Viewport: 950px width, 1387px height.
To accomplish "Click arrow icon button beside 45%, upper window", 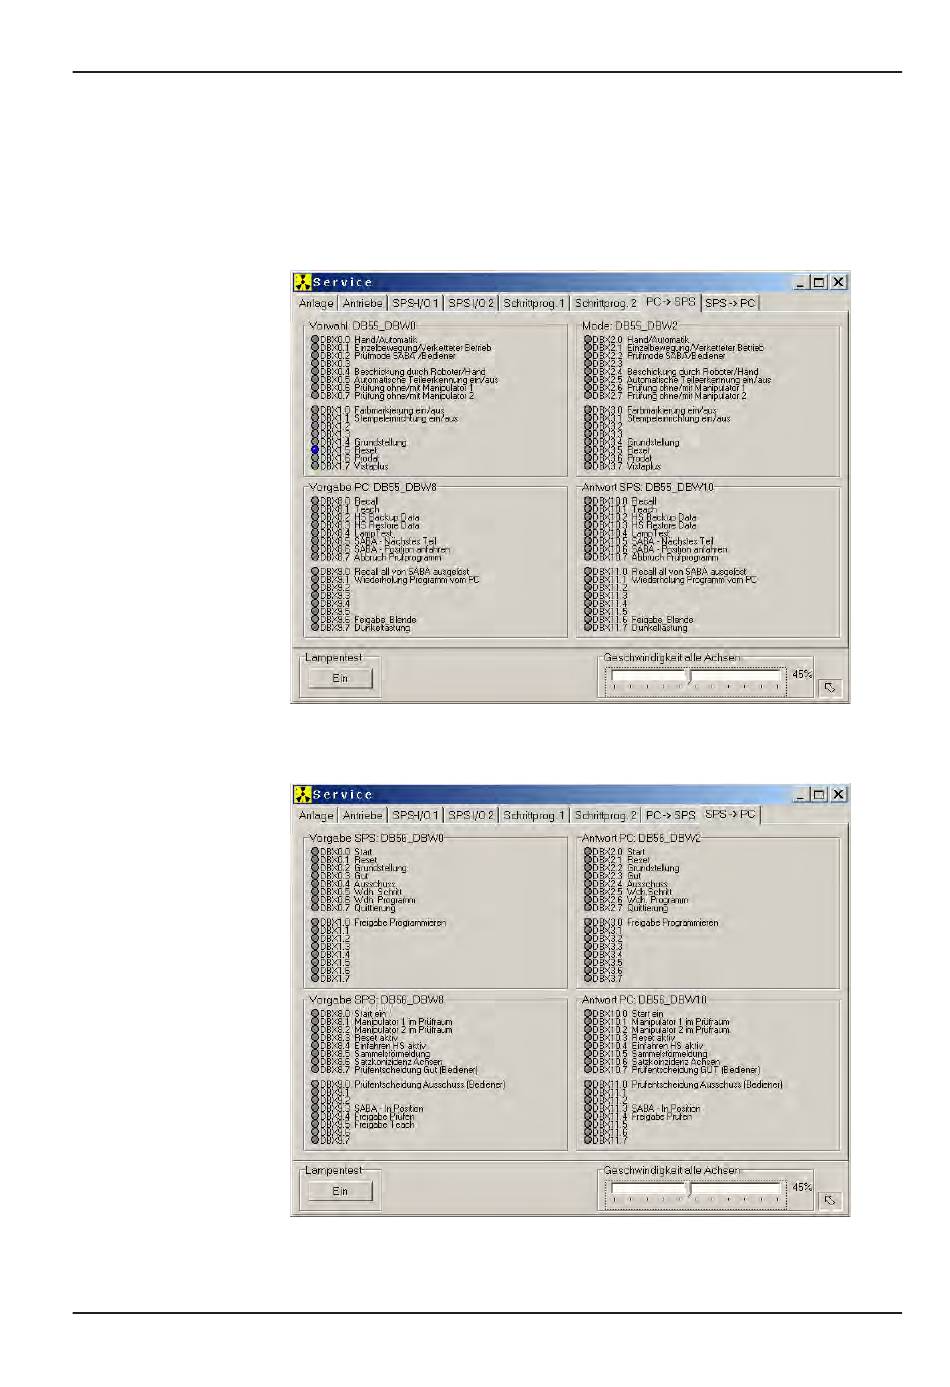I will pos(830,688).
